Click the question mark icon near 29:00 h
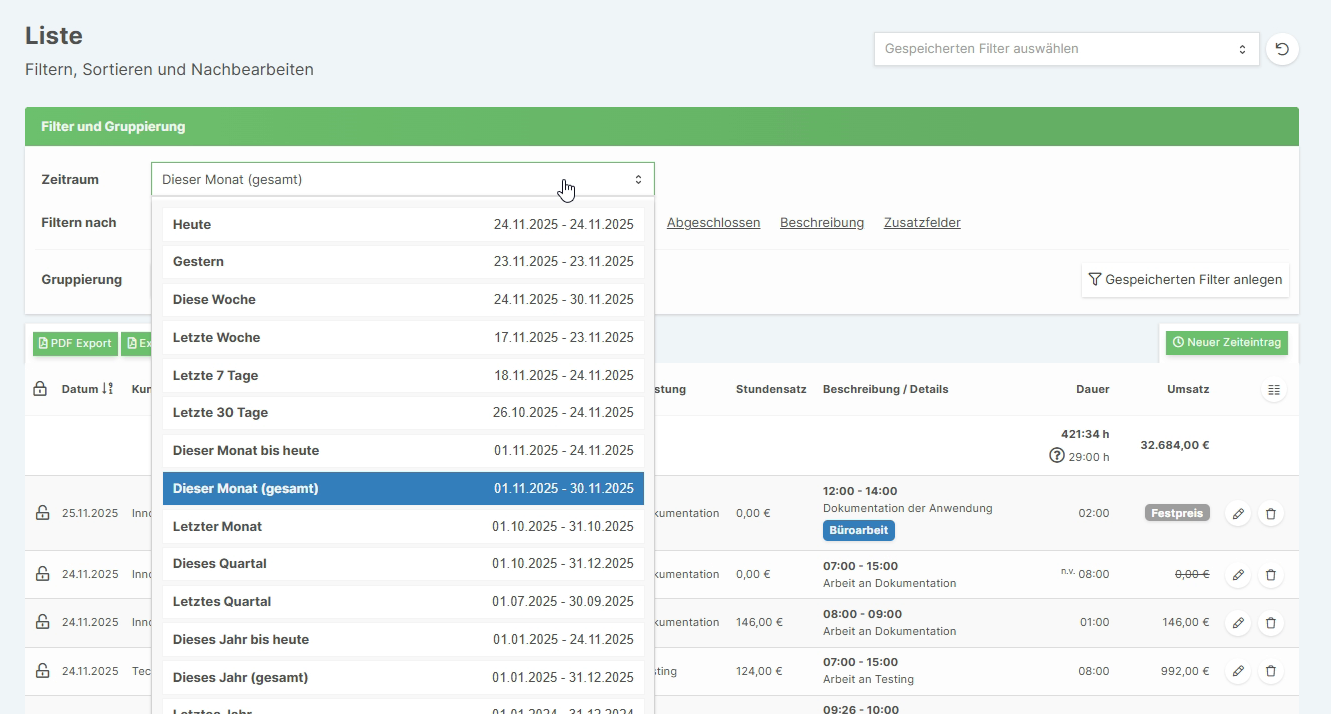Screen dimensions: 1331x714 pos(1056,455)
